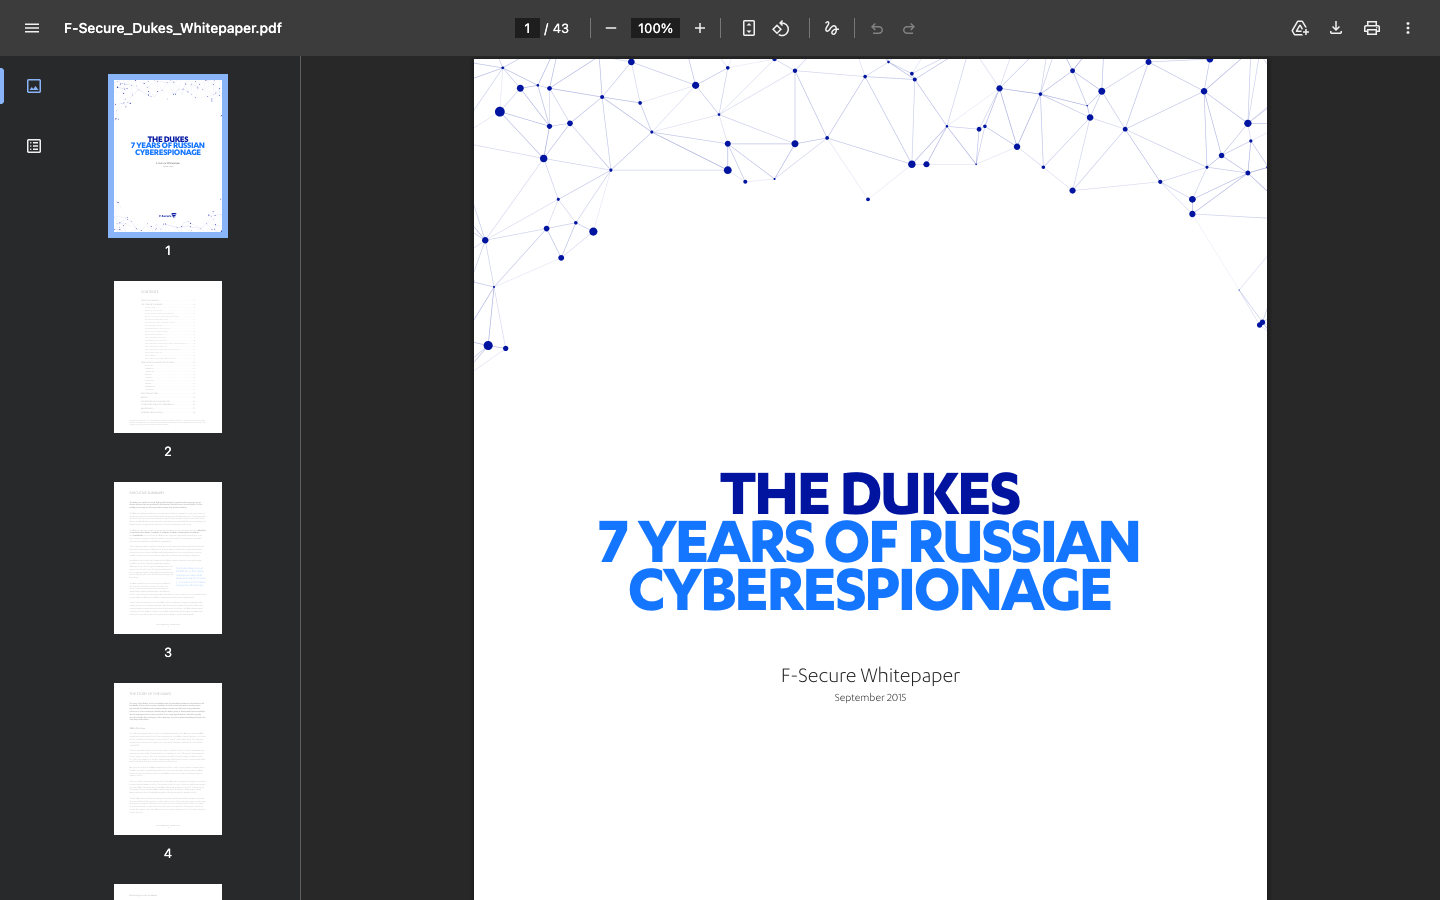
Task: Enable the annotation drawing tool
Action: (x=831, y=28)
